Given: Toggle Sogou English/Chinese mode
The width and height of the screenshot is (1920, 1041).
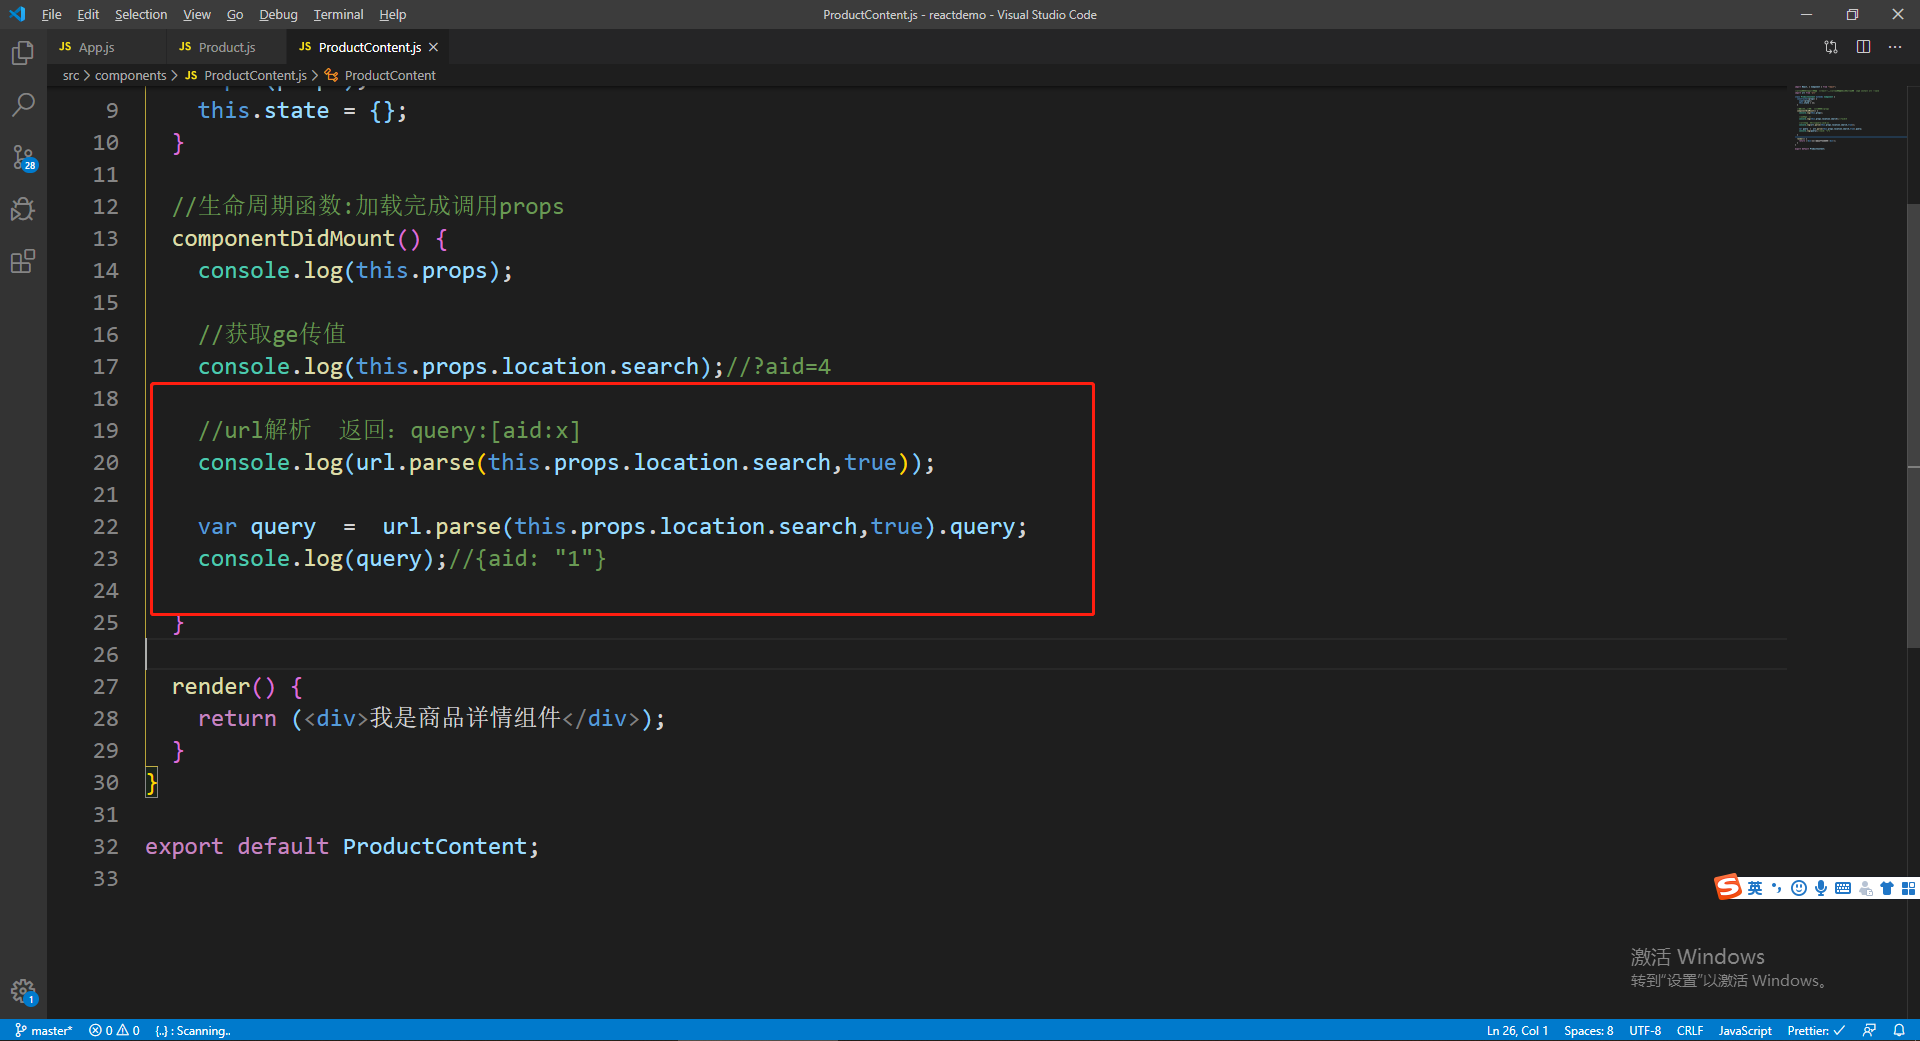Looking at the screenshot, I should pyautogui.click(x=1755, y=888).
